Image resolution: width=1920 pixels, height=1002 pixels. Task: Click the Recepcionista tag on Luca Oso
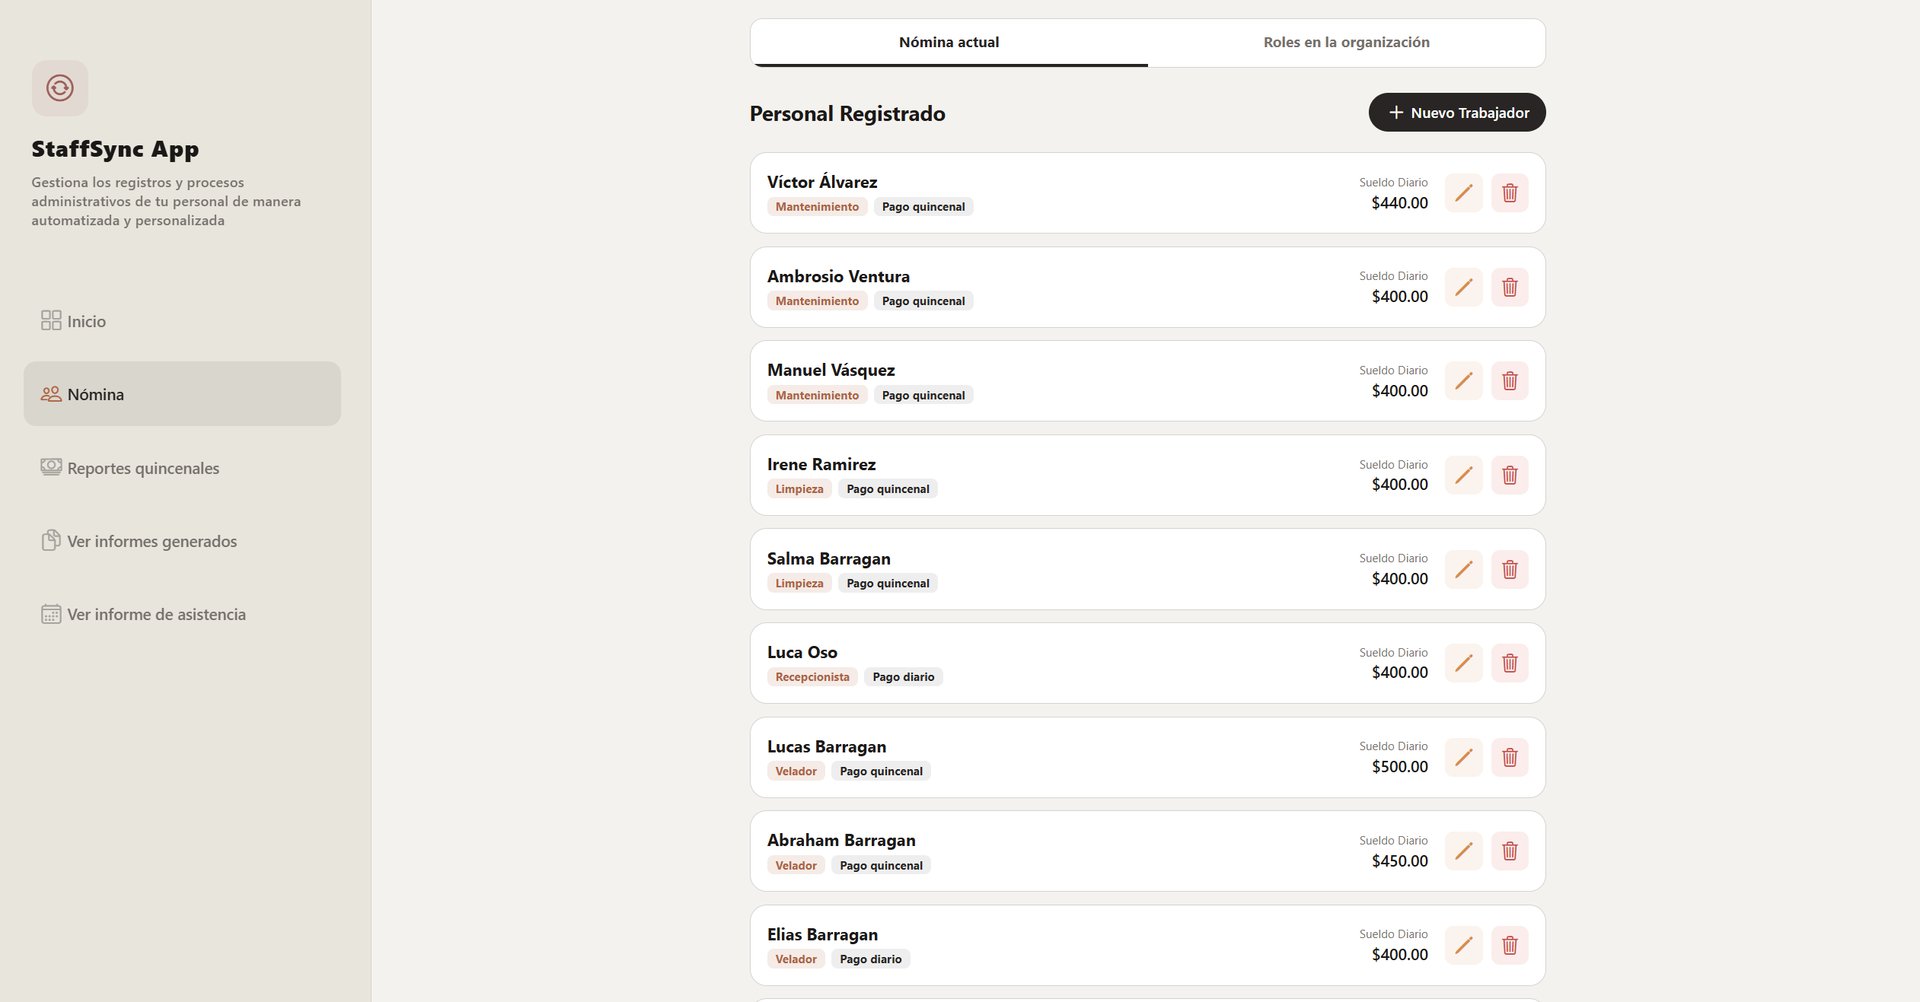[812, 677]
